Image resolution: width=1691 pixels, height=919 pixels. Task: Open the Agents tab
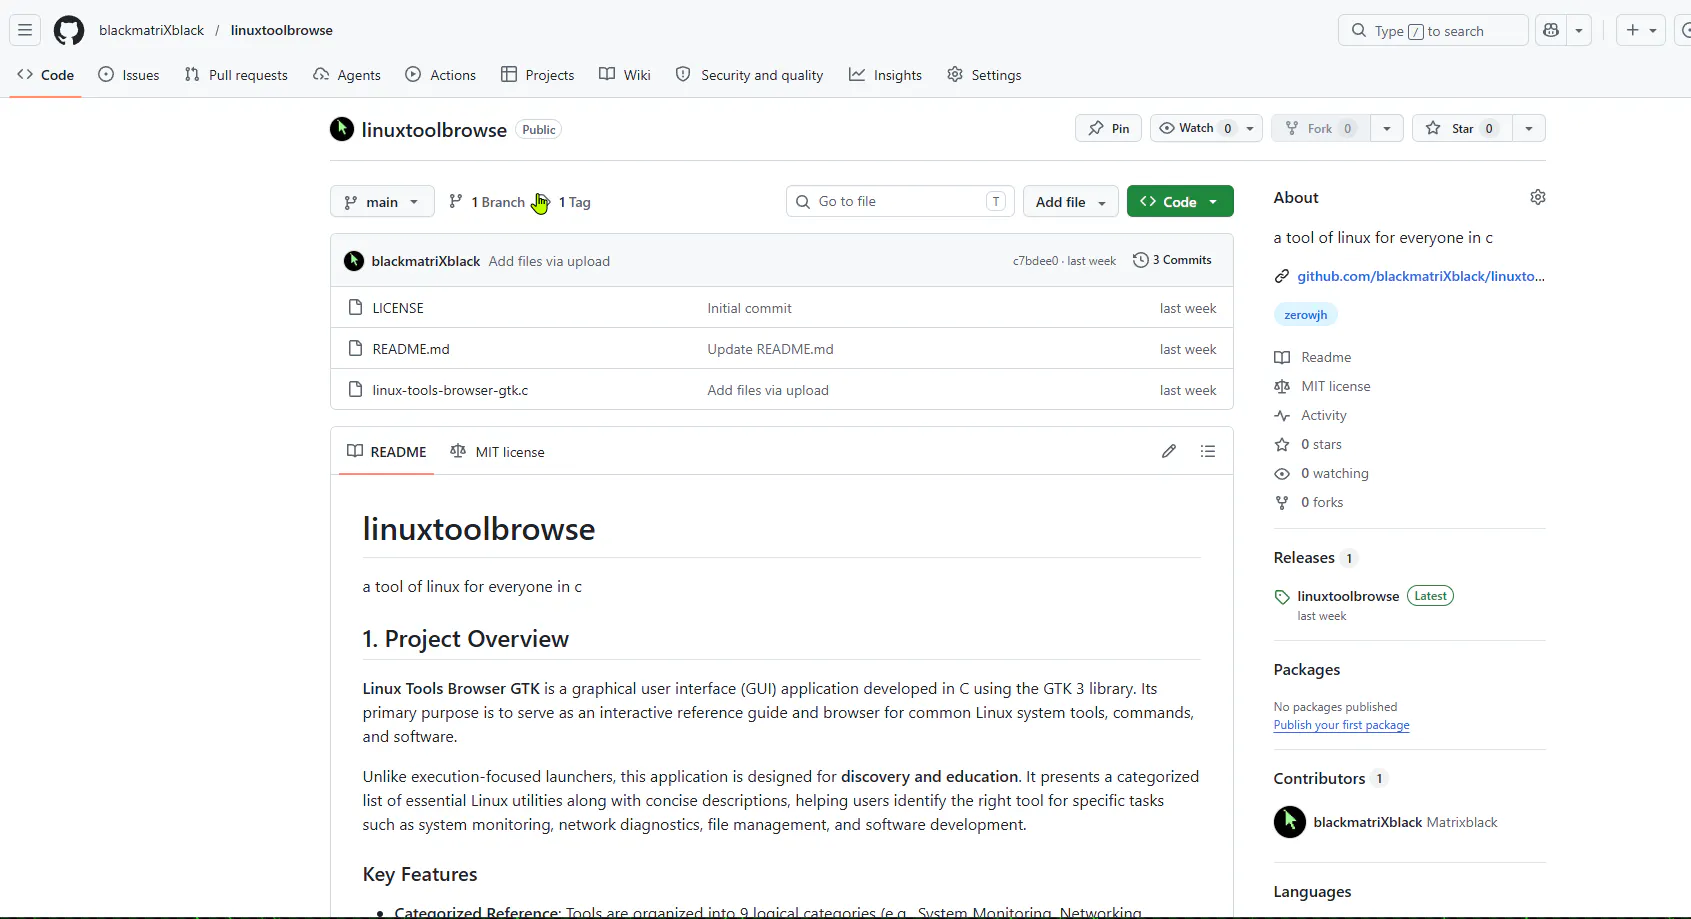(x=347, y=75)
